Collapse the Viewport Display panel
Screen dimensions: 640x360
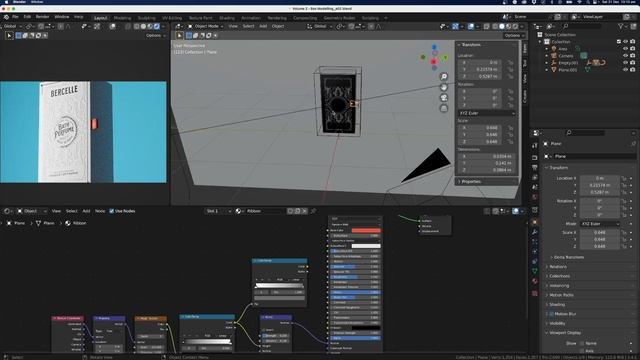pyautogui.click(x=565, y=333)
